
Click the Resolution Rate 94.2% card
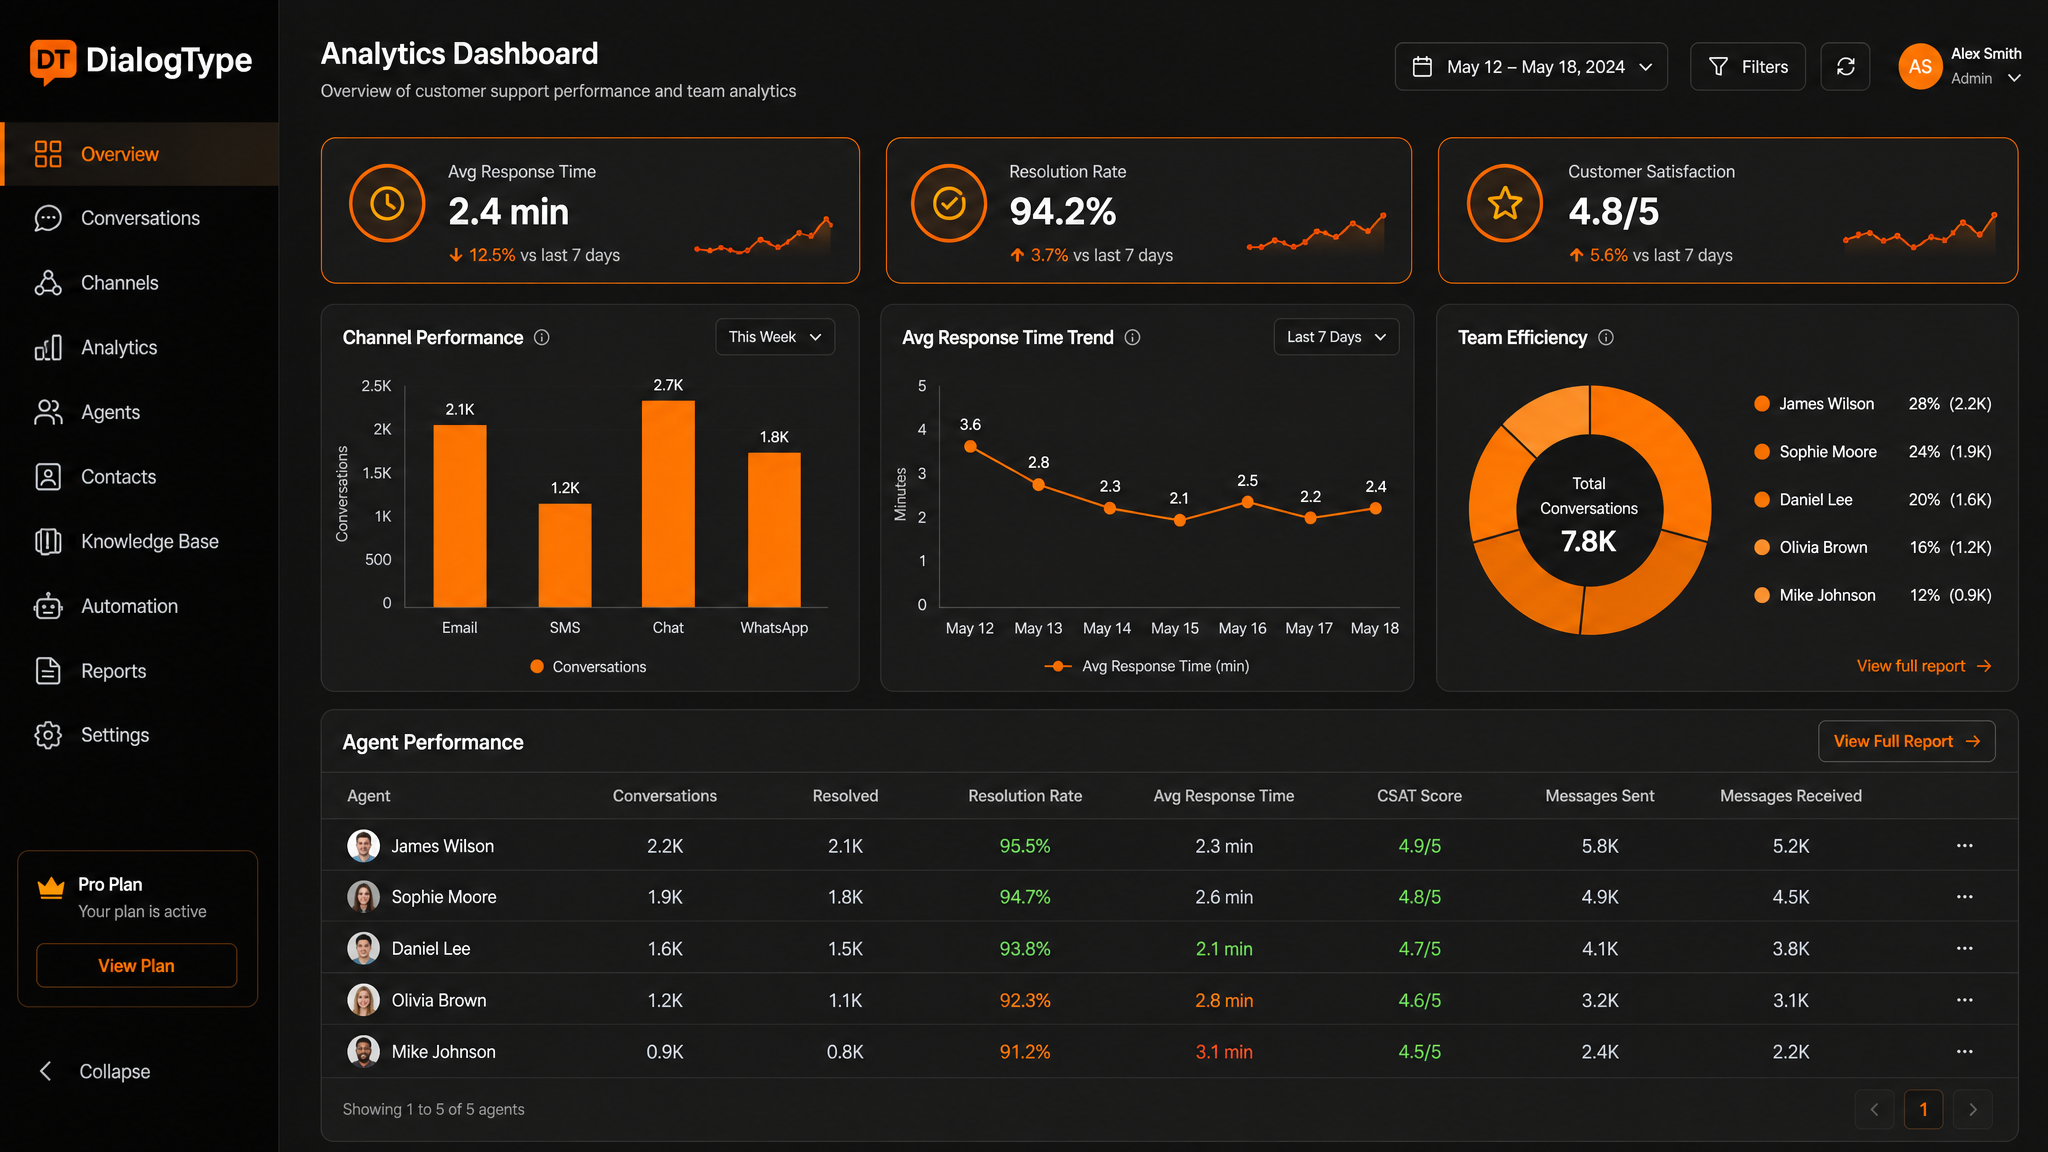(x=1149, y=210)
